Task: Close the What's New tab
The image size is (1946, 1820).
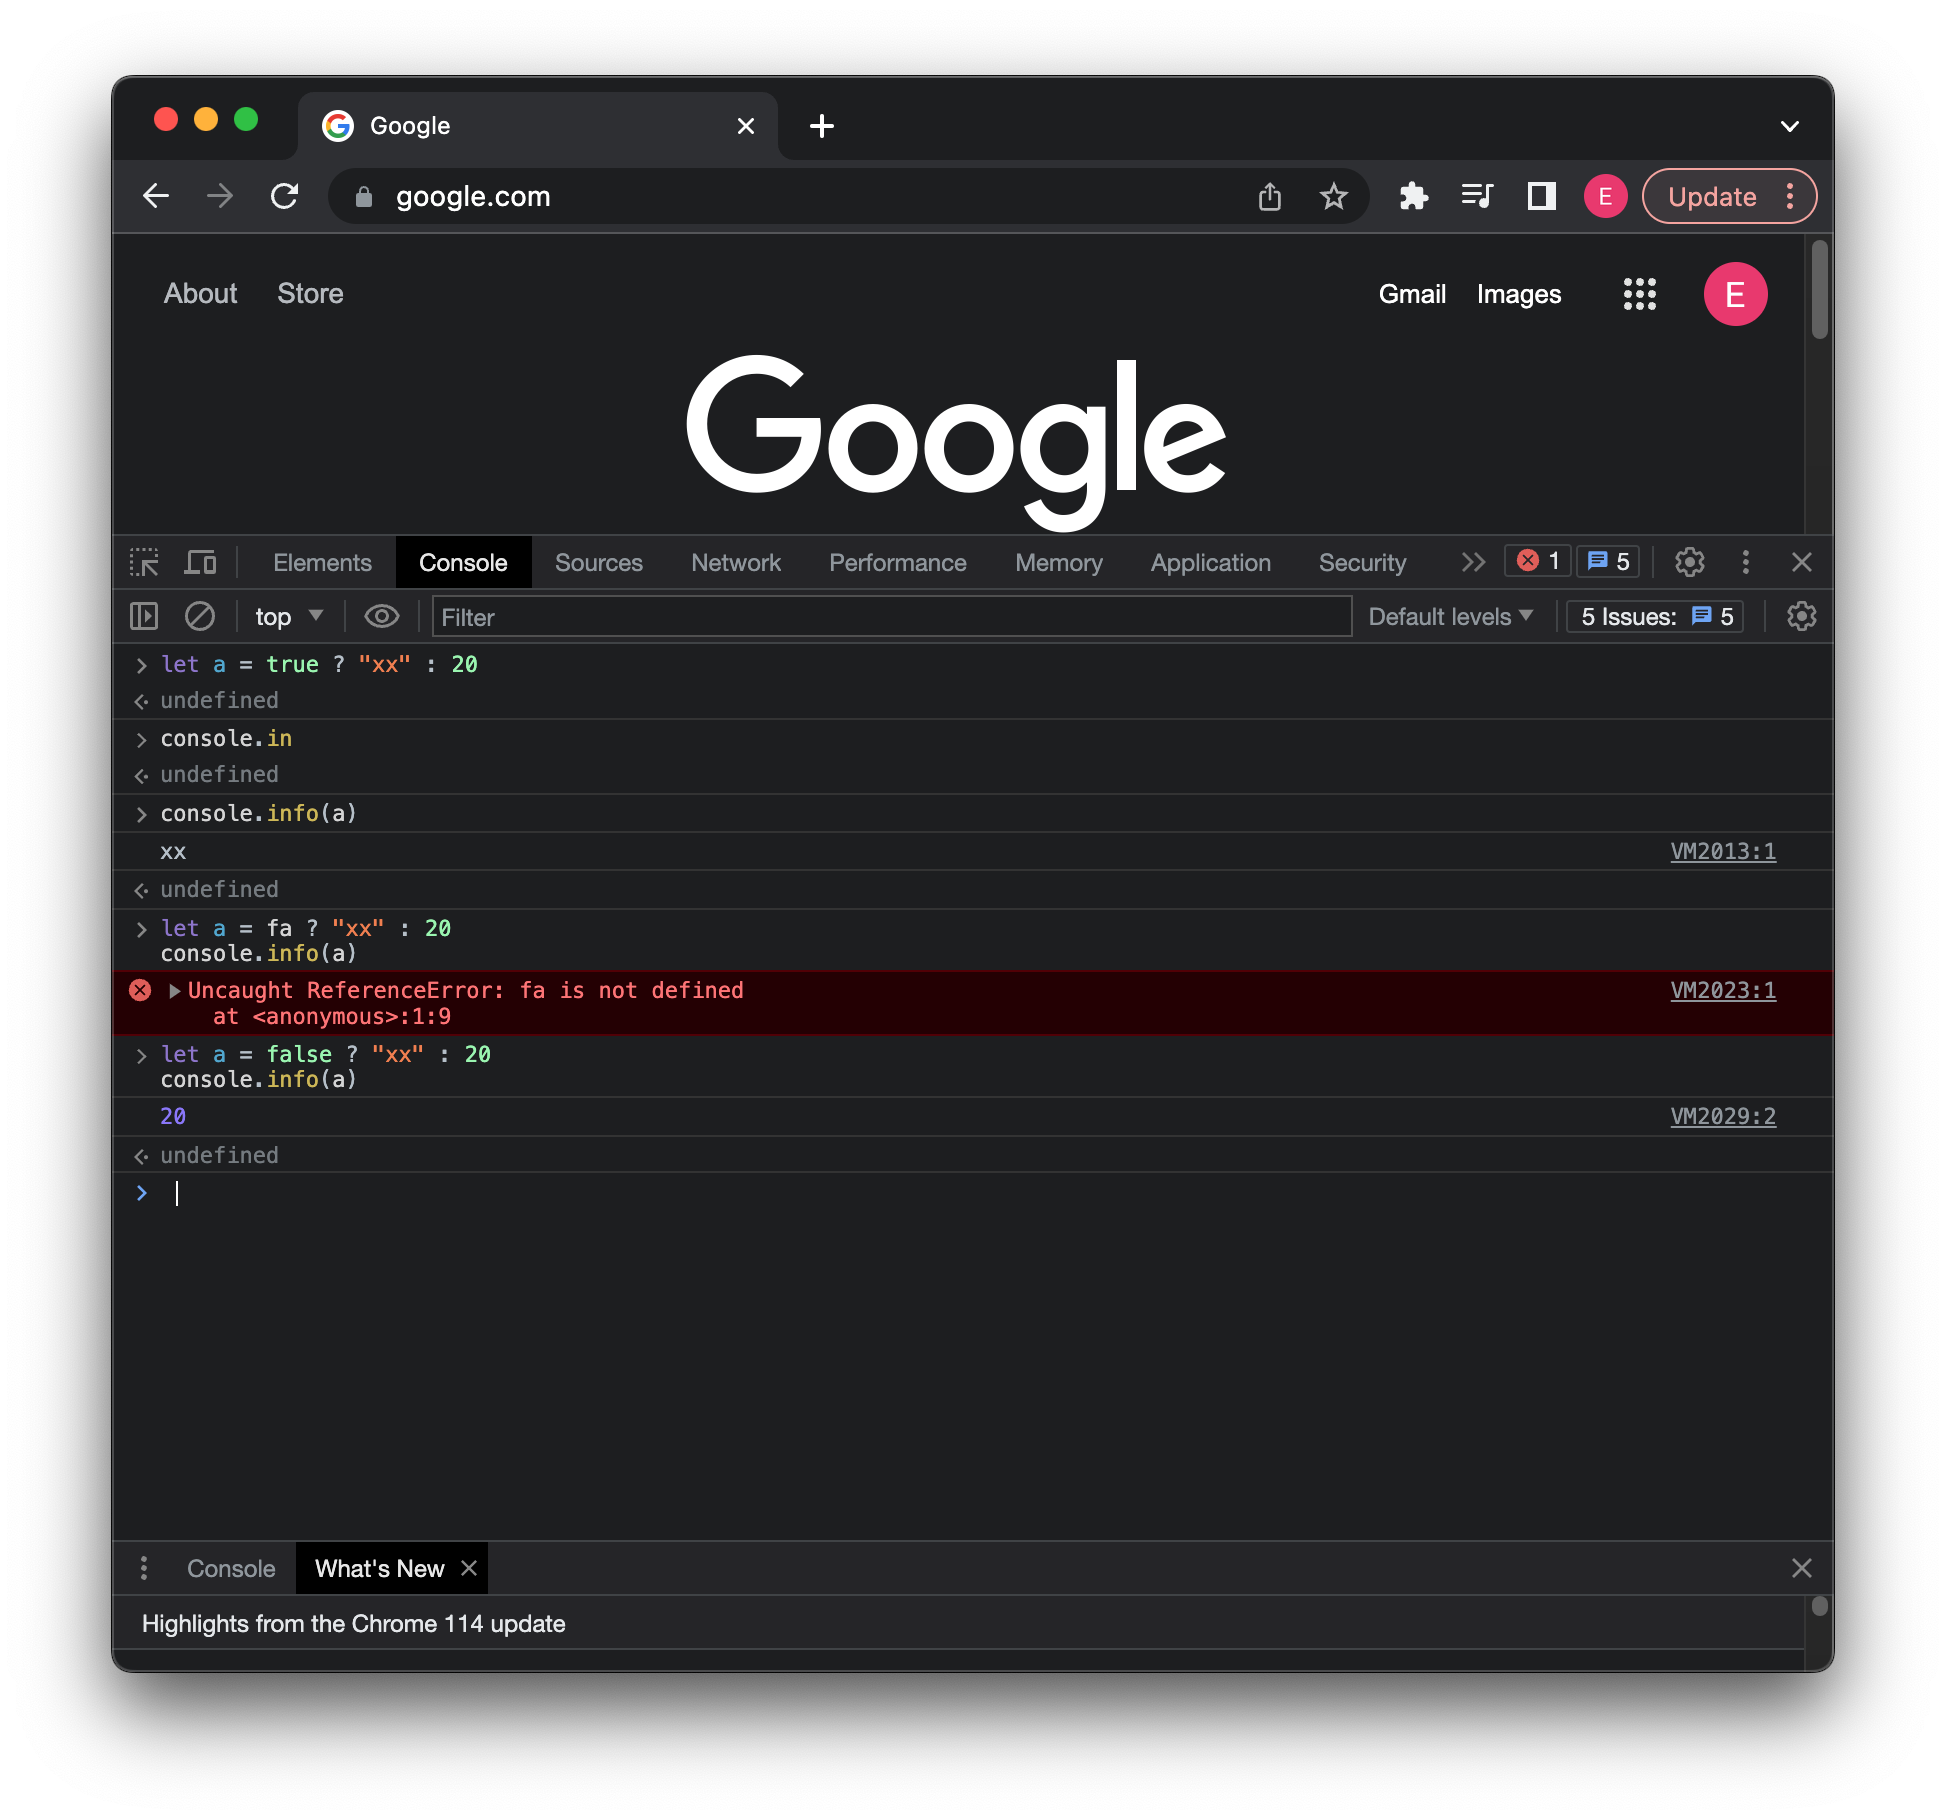Action: [x=469, y=1568]
